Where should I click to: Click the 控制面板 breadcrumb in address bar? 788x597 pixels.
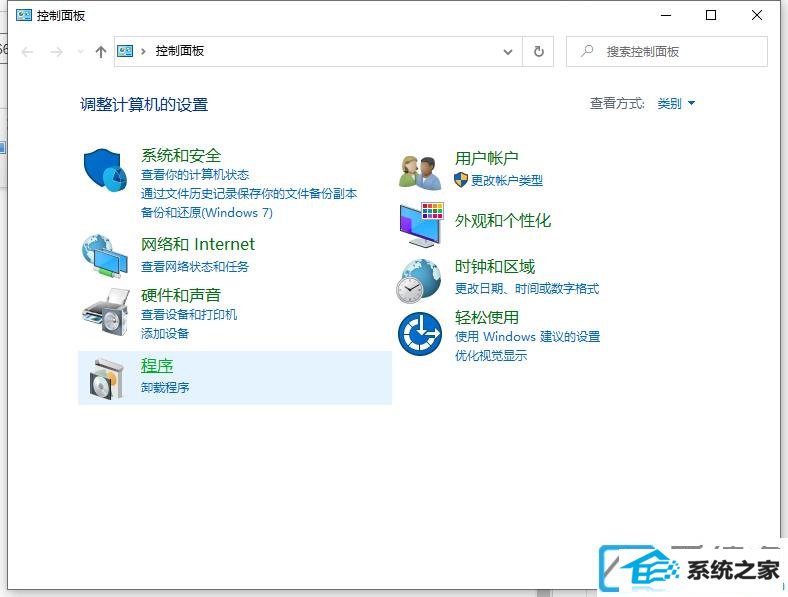coord(179,51)
